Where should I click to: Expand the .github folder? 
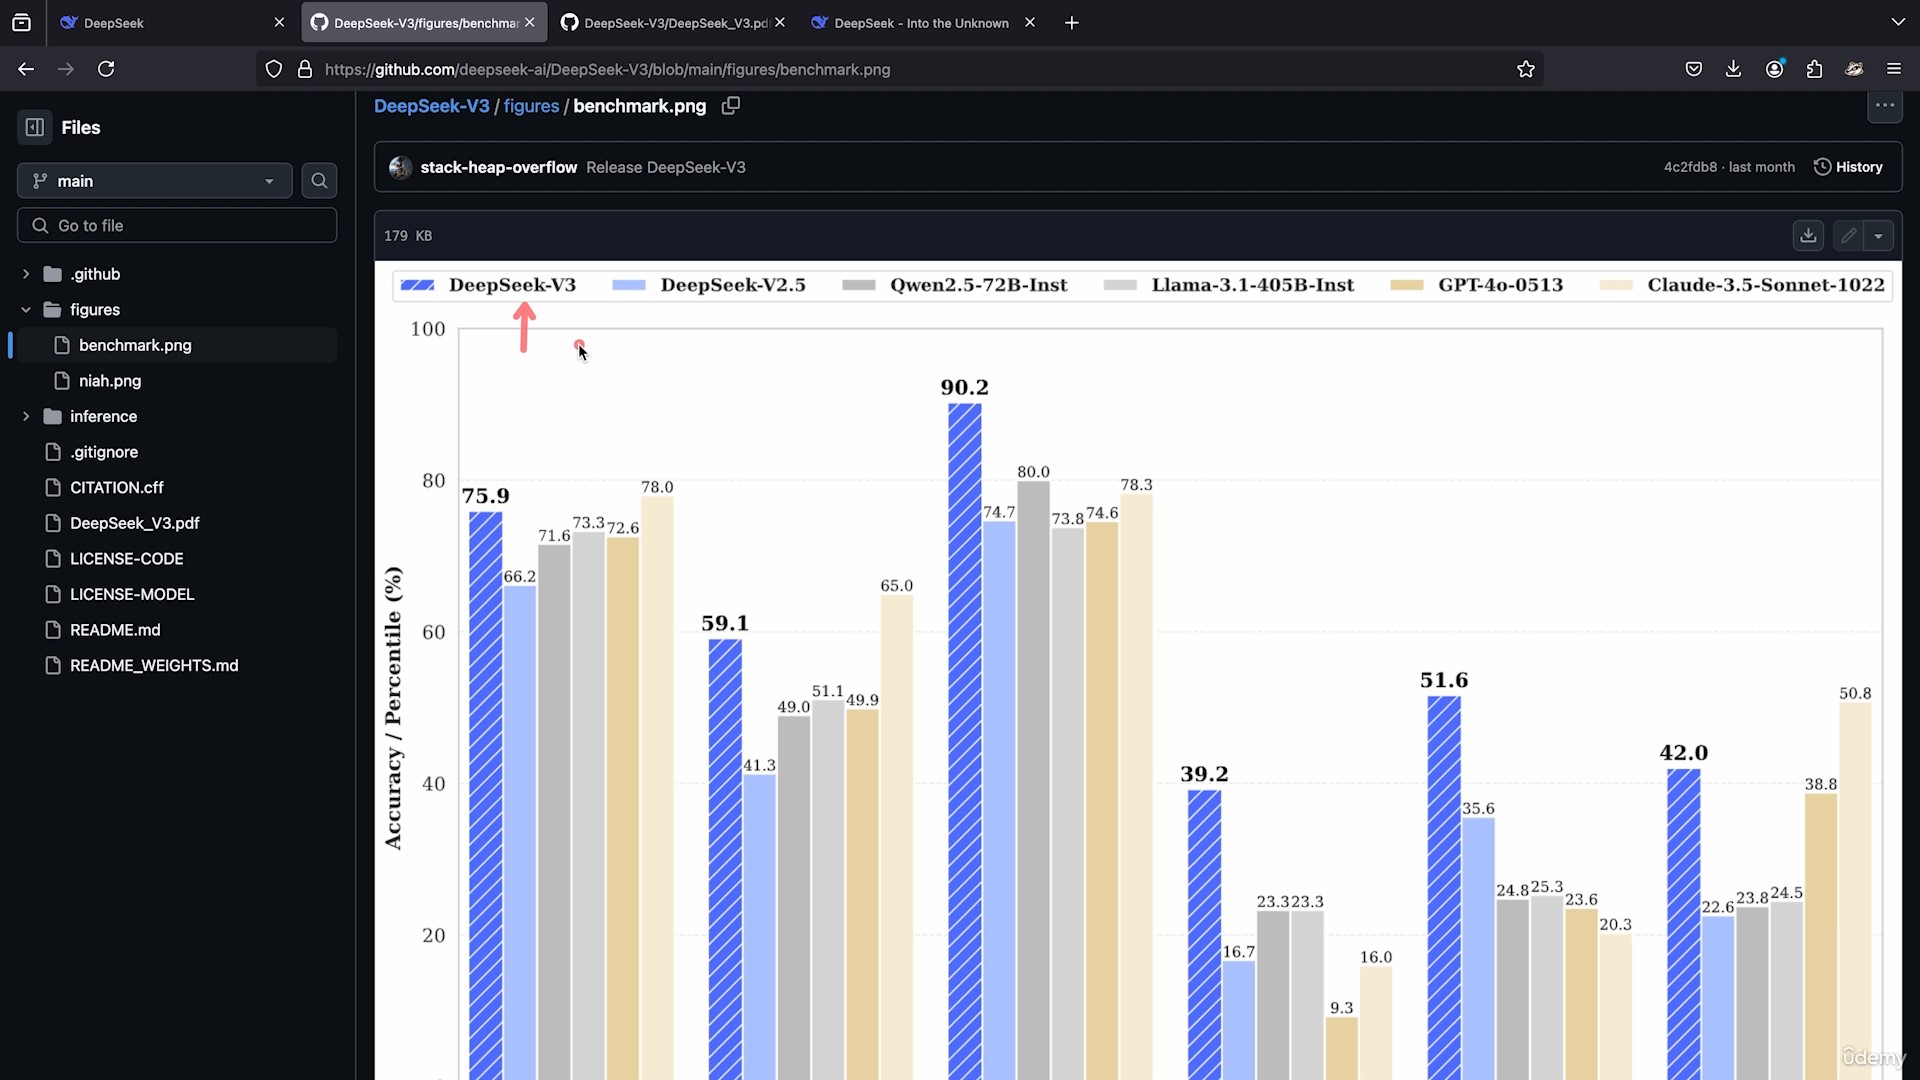[26, 274]
